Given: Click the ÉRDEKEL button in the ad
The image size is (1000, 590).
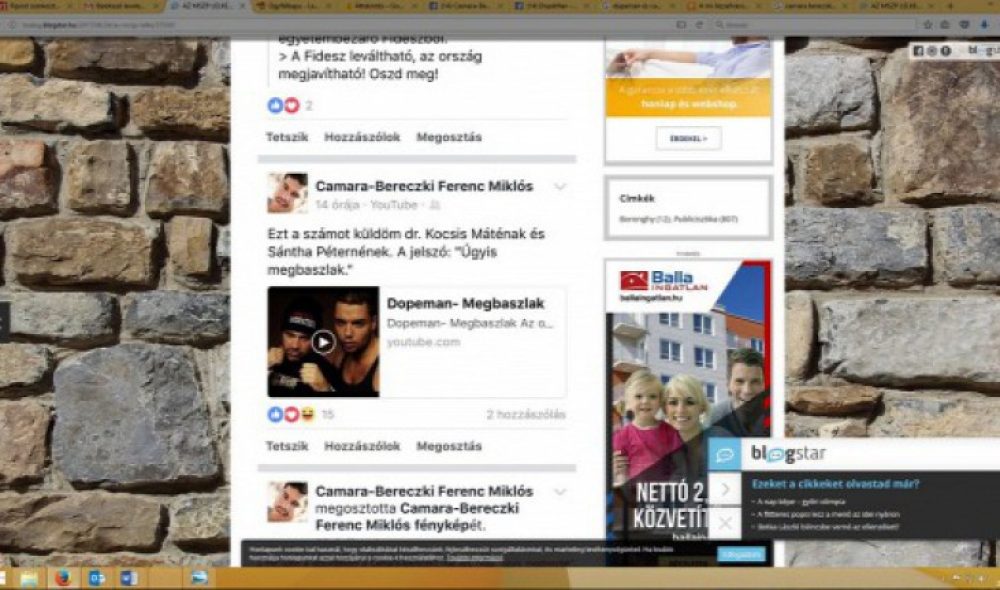Looking at the screenshot, I should (689, 138).
